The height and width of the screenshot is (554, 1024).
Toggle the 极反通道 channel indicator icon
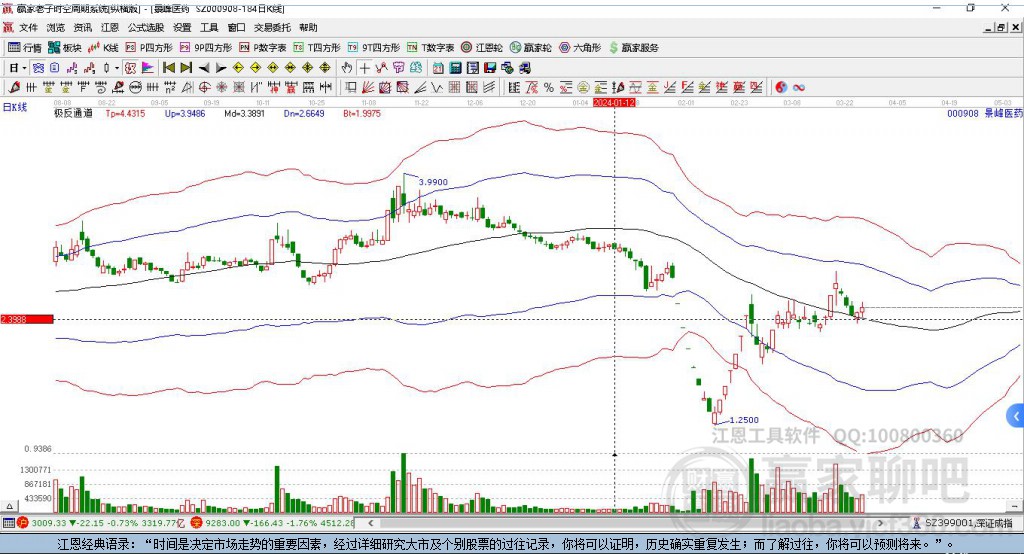[131, 68]
